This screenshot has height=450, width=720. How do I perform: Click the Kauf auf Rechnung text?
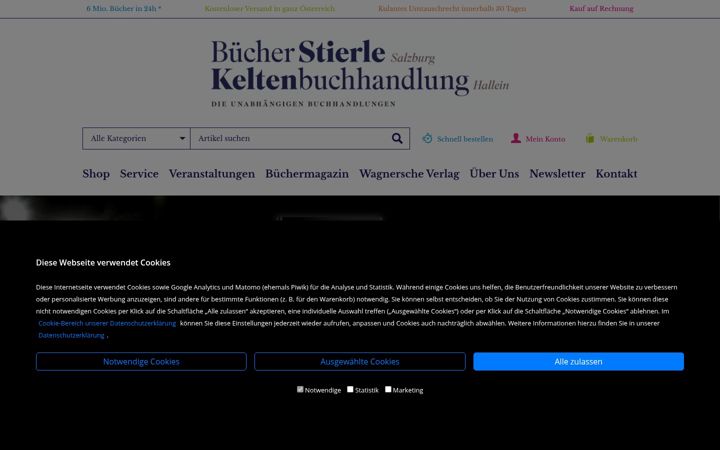click(x=601, y=8)
